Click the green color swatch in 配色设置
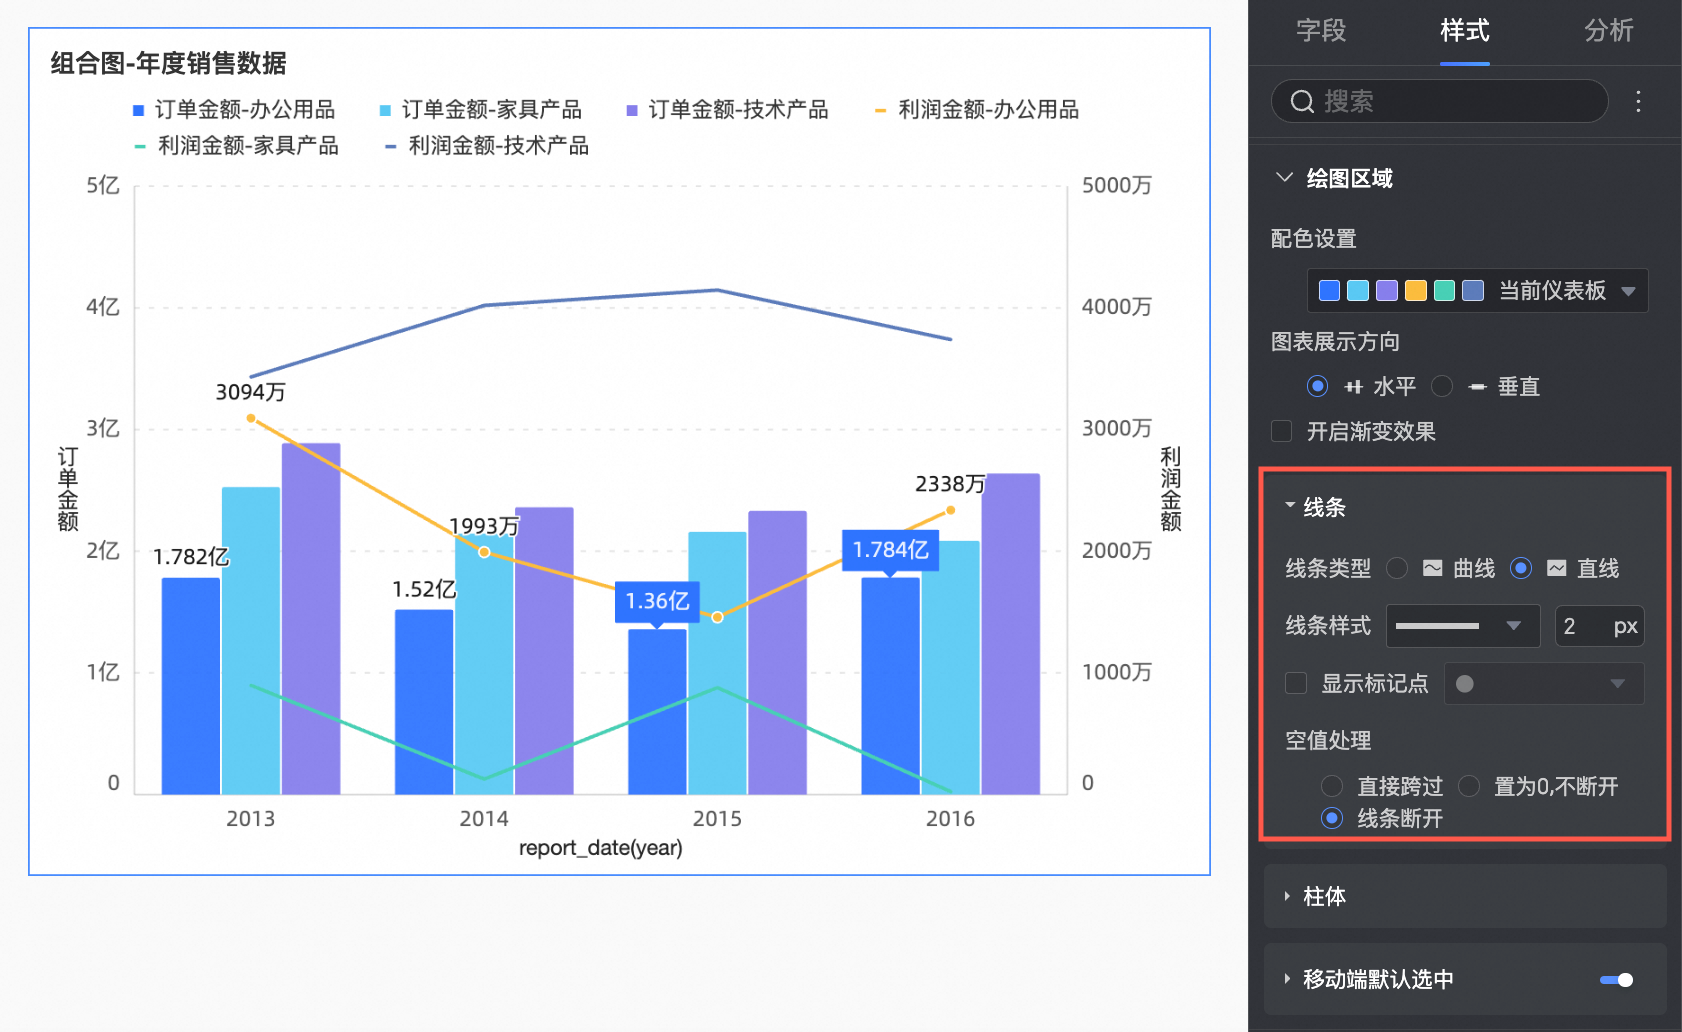Viewport: 1682px width, 1032px height. (x=1444, y=291)
